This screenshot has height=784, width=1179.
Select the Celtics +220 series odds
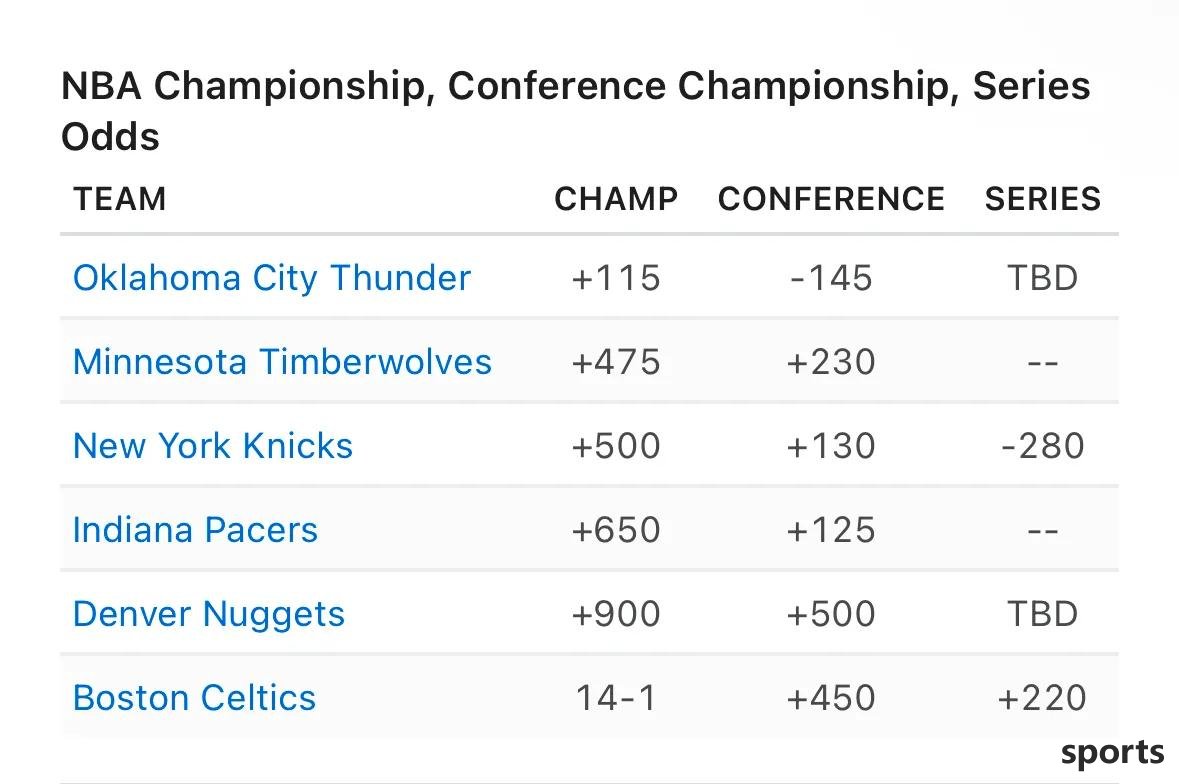coord(1042,698)
